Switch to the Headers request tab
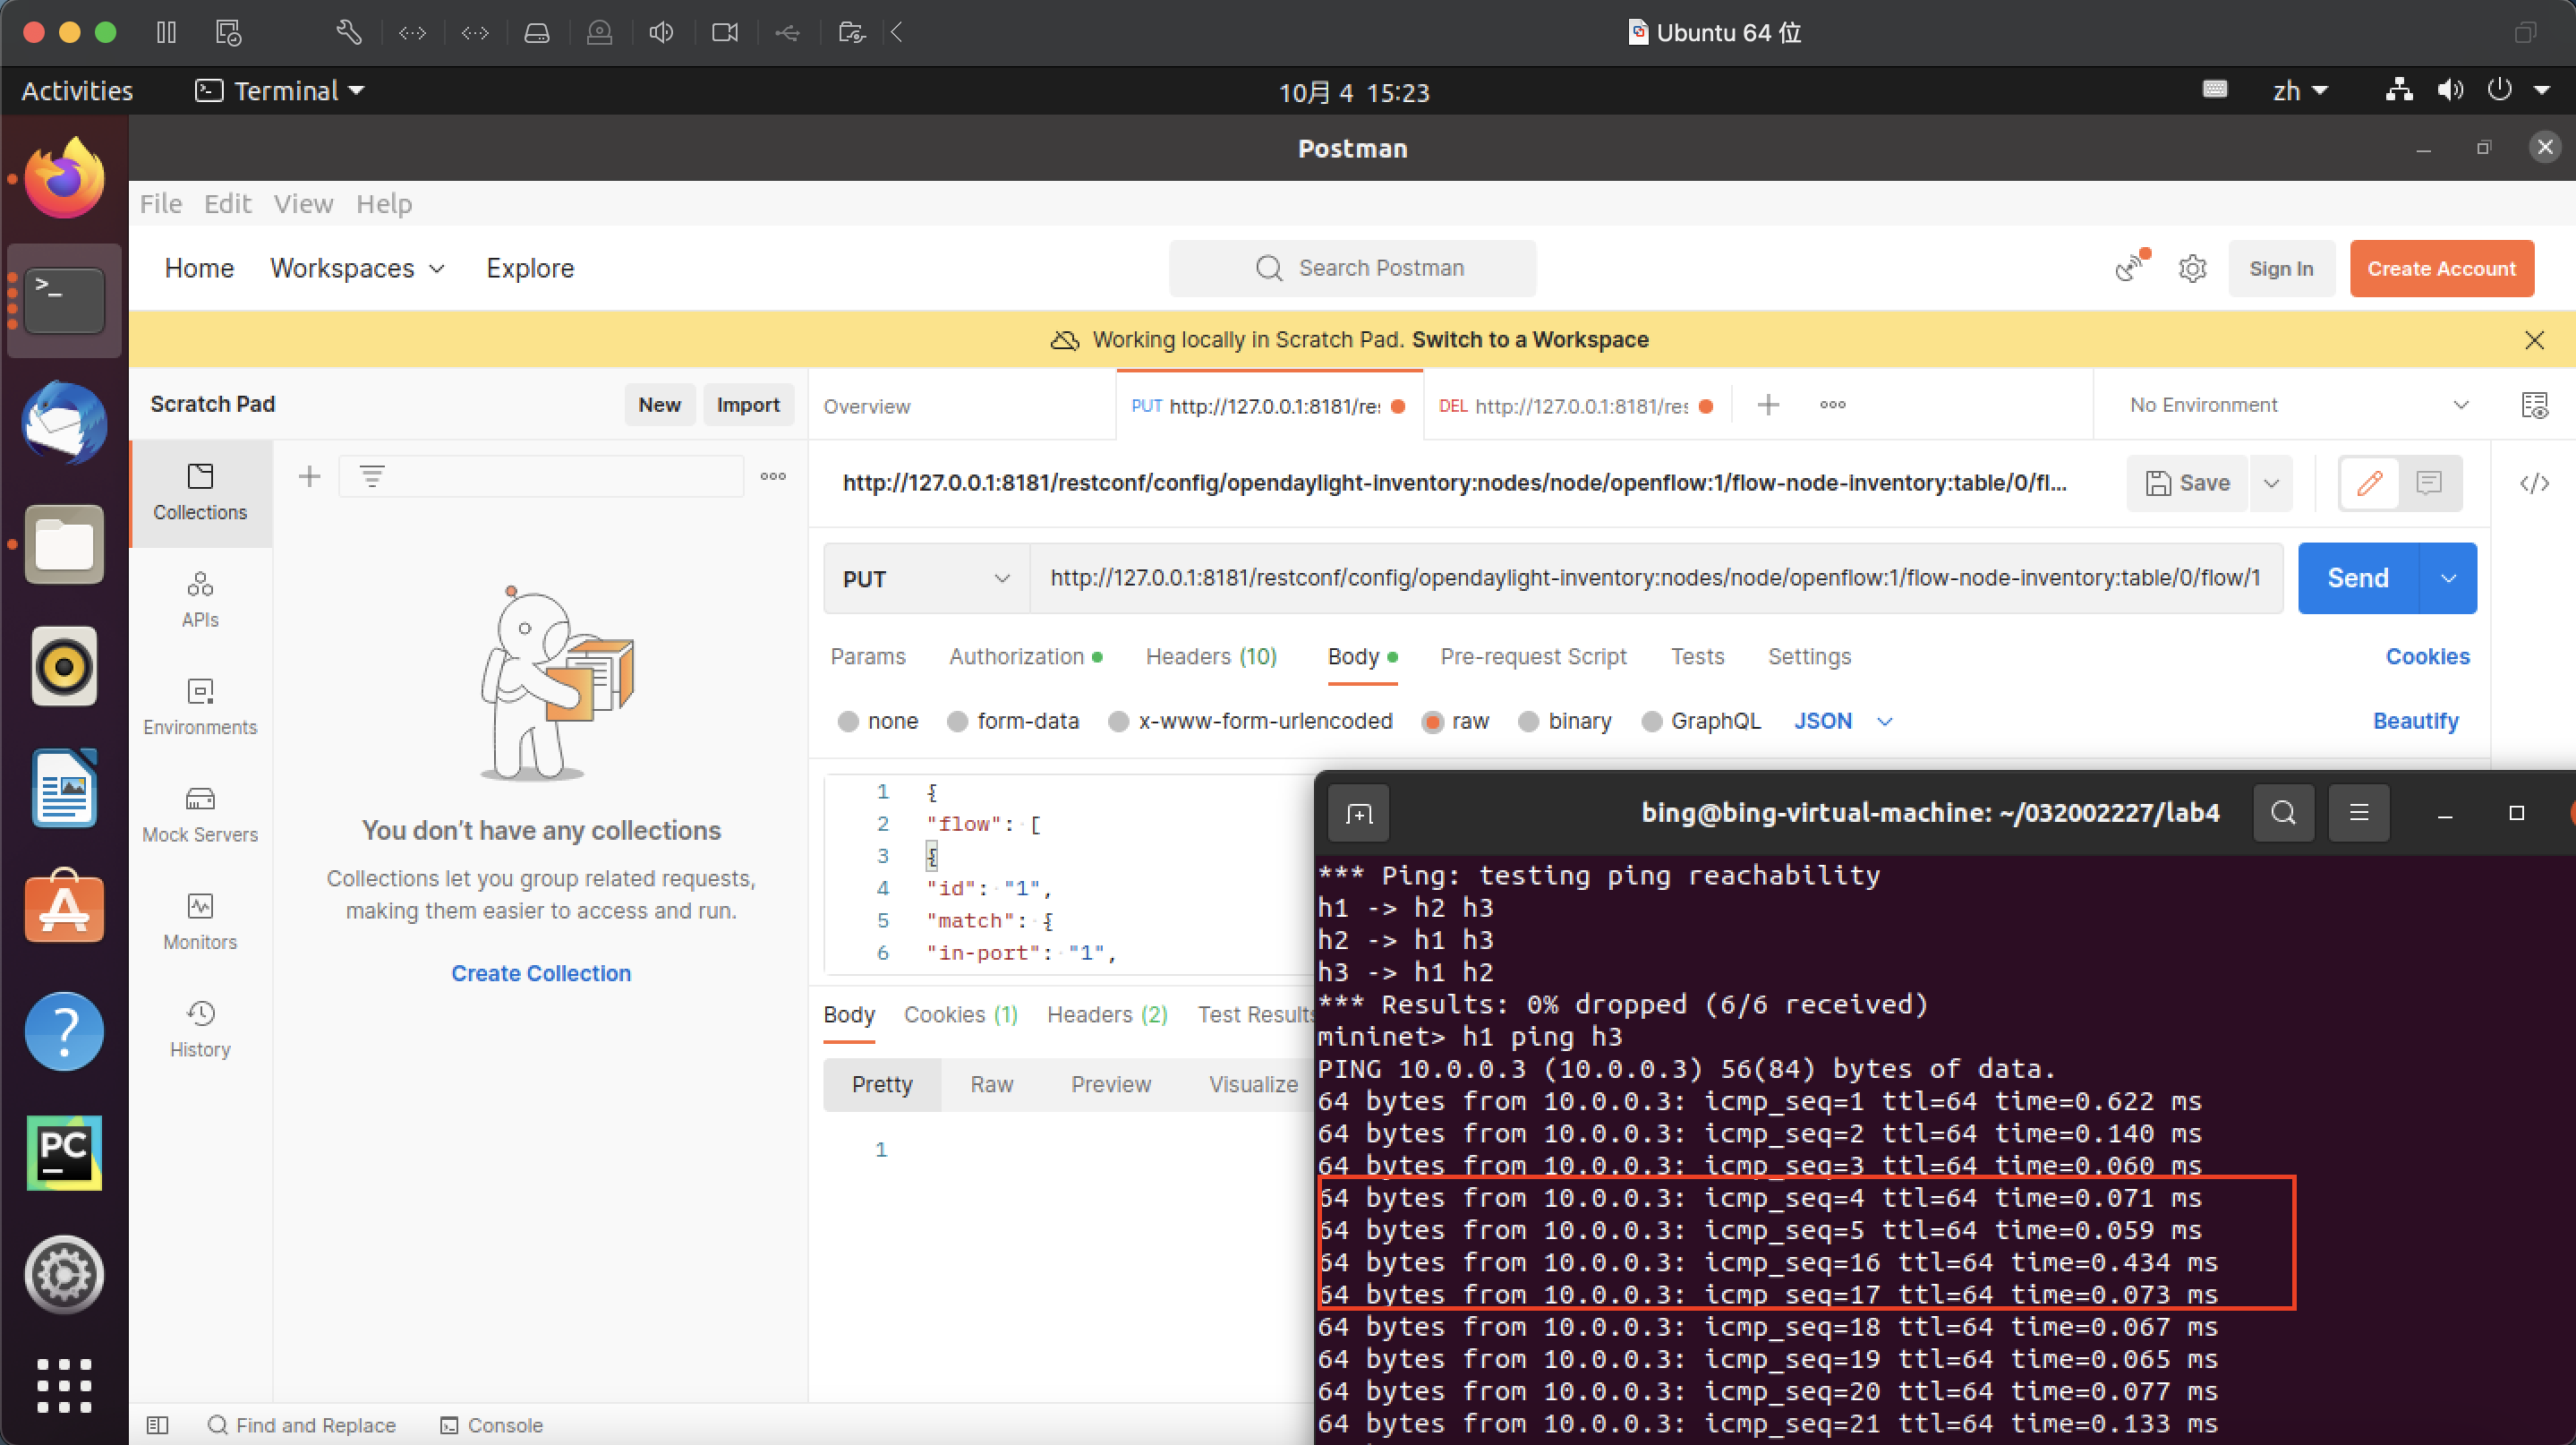 point(1210,657)
